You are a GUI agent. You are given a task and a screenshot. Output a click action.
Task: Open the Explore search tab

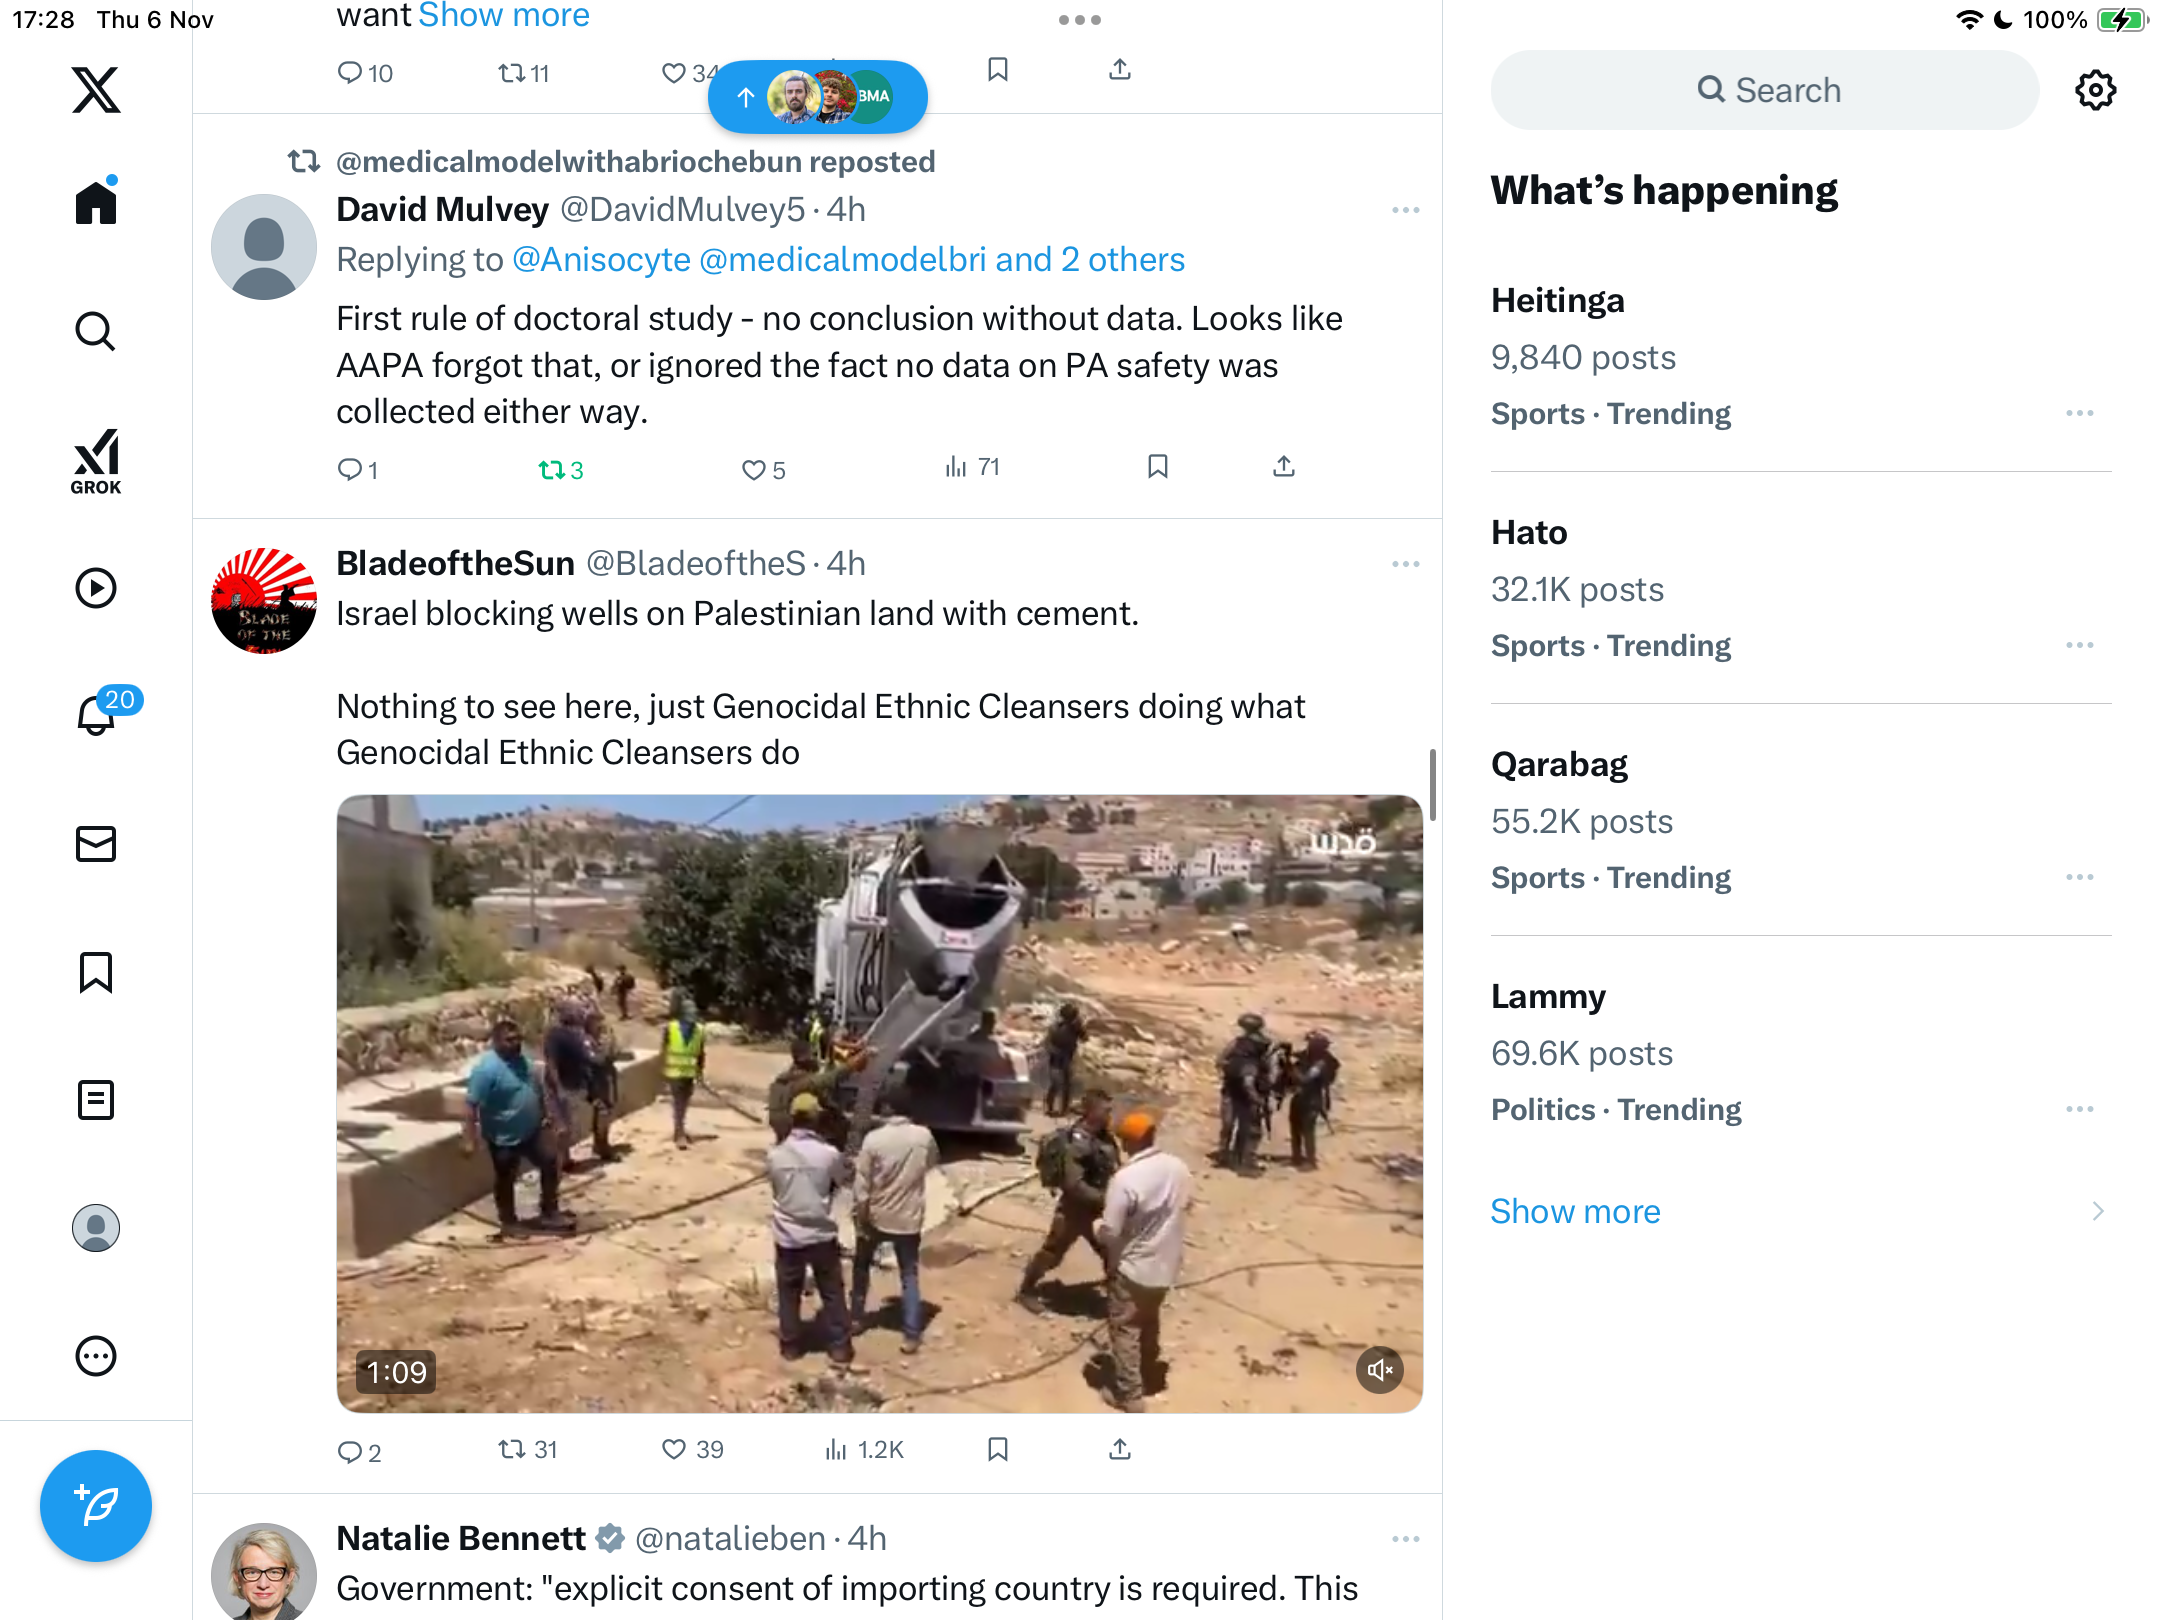tap(96, 331)
